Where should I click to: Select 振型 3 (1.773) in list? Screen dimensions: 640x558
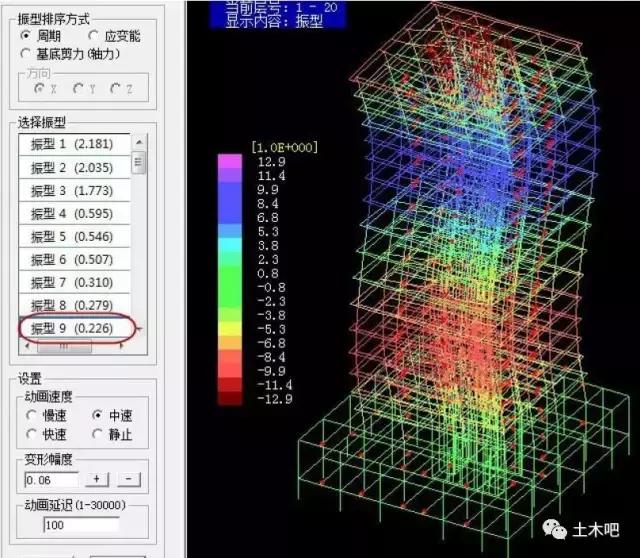click(x=74, y=191)
